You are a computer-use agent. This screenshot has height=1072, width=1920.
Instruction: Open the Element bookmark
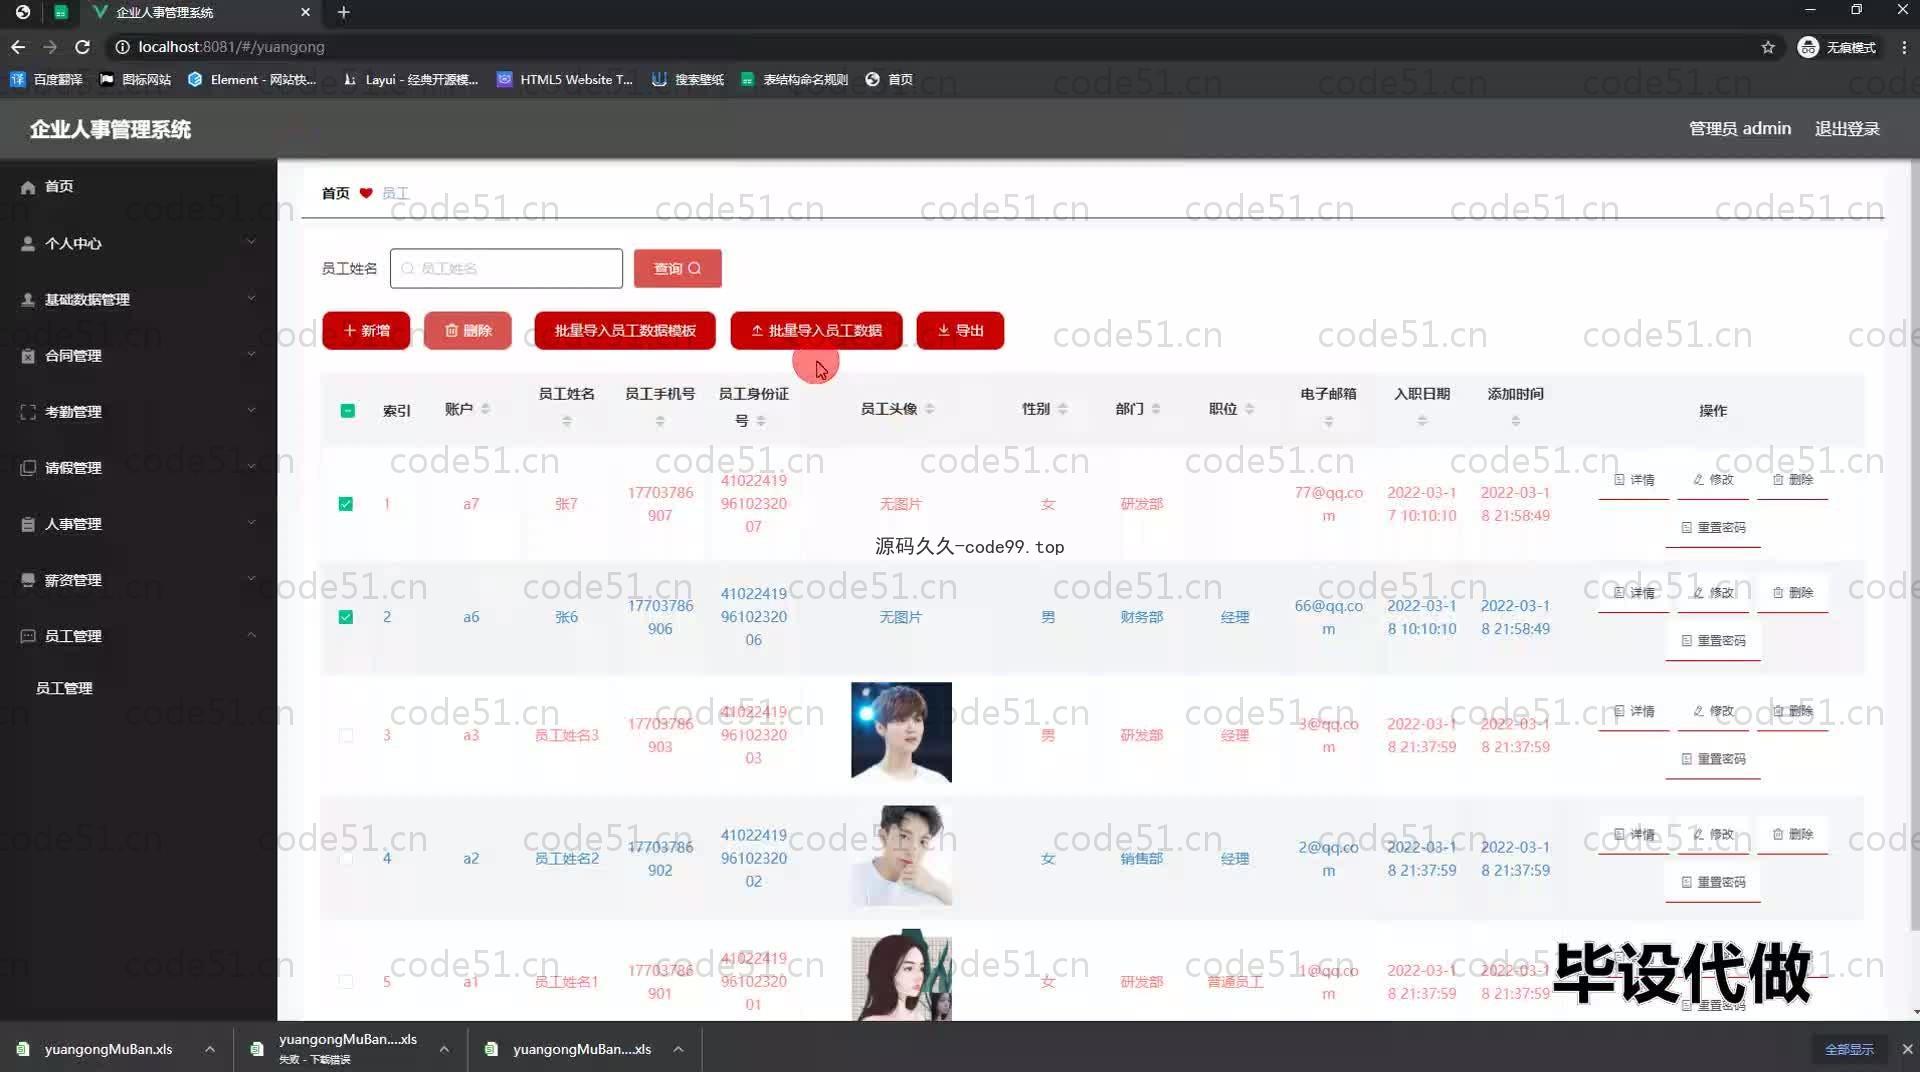pyautogui.click(x=252, y=79)
